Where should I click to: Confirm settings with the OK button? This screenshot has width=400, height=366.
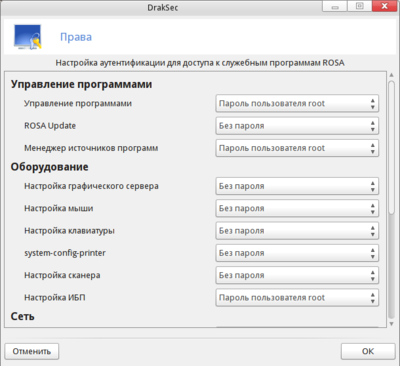click(x=368, y=351)
